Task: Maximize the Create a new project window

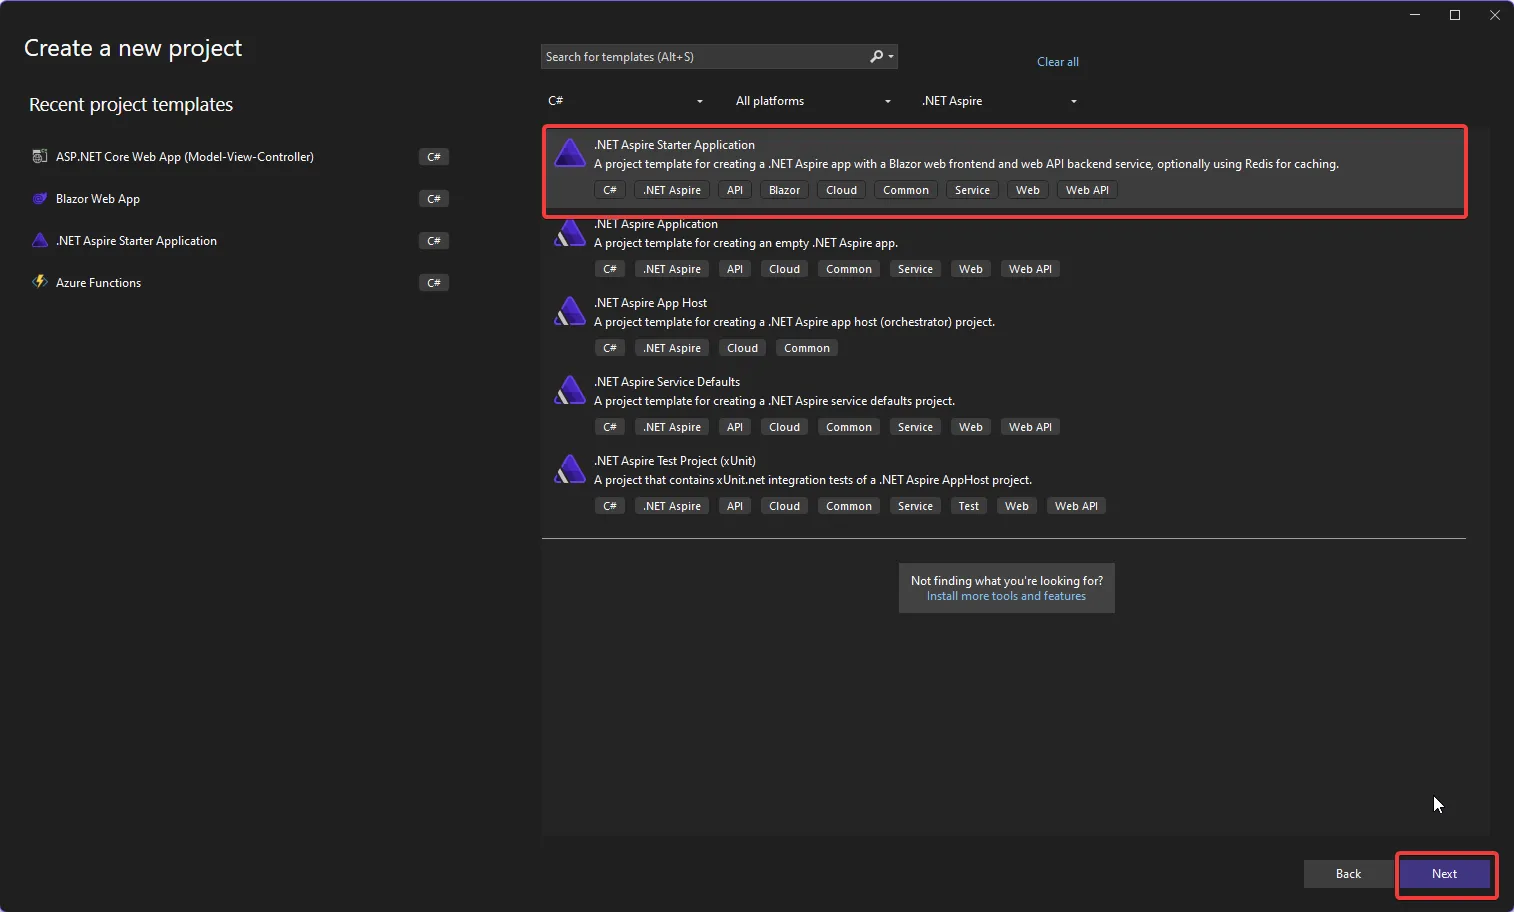Action: 1455,15
